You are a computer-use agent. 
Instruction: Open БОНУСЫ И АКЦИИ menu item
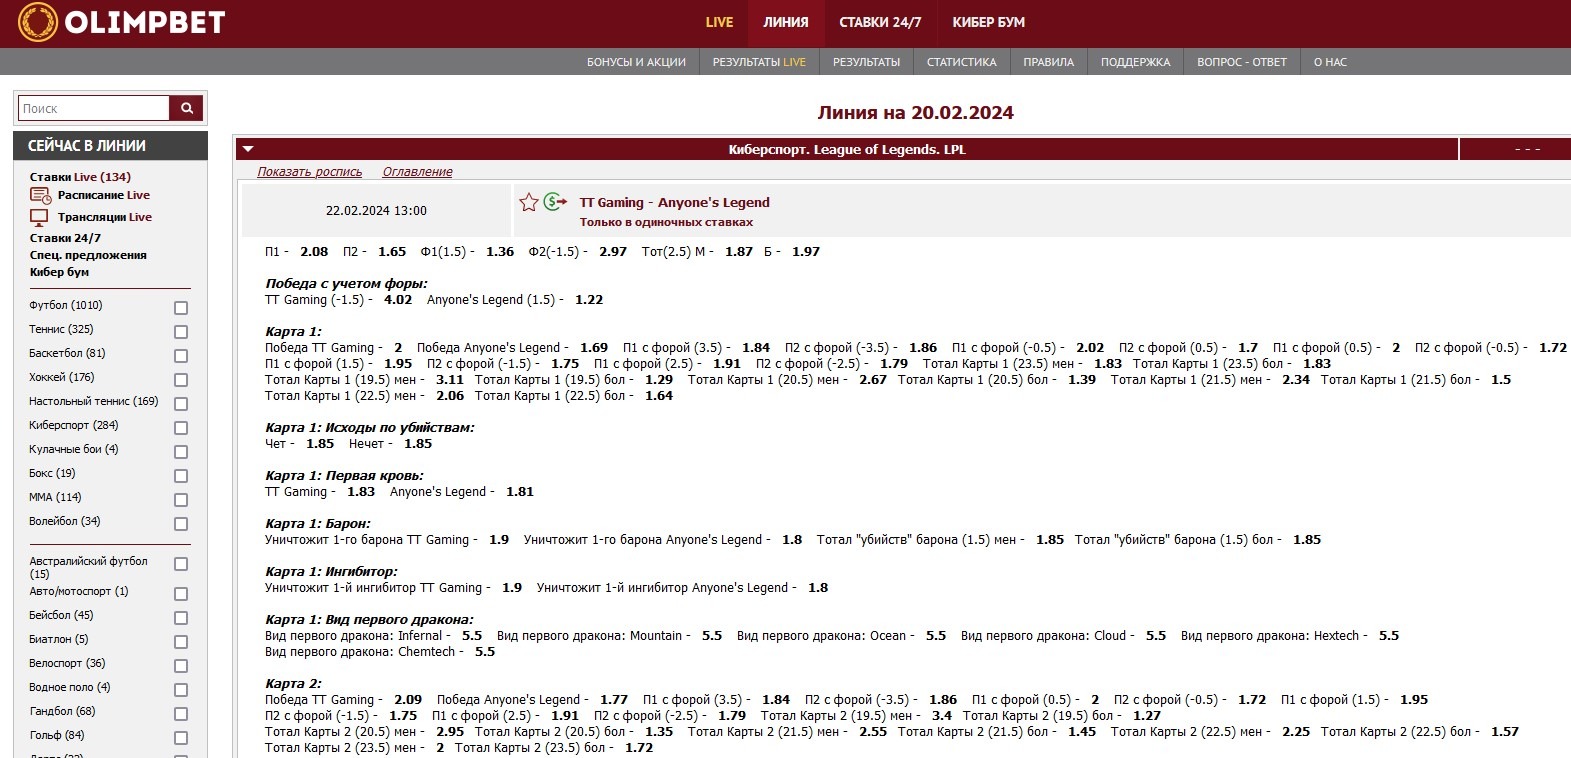pos(636,62)
